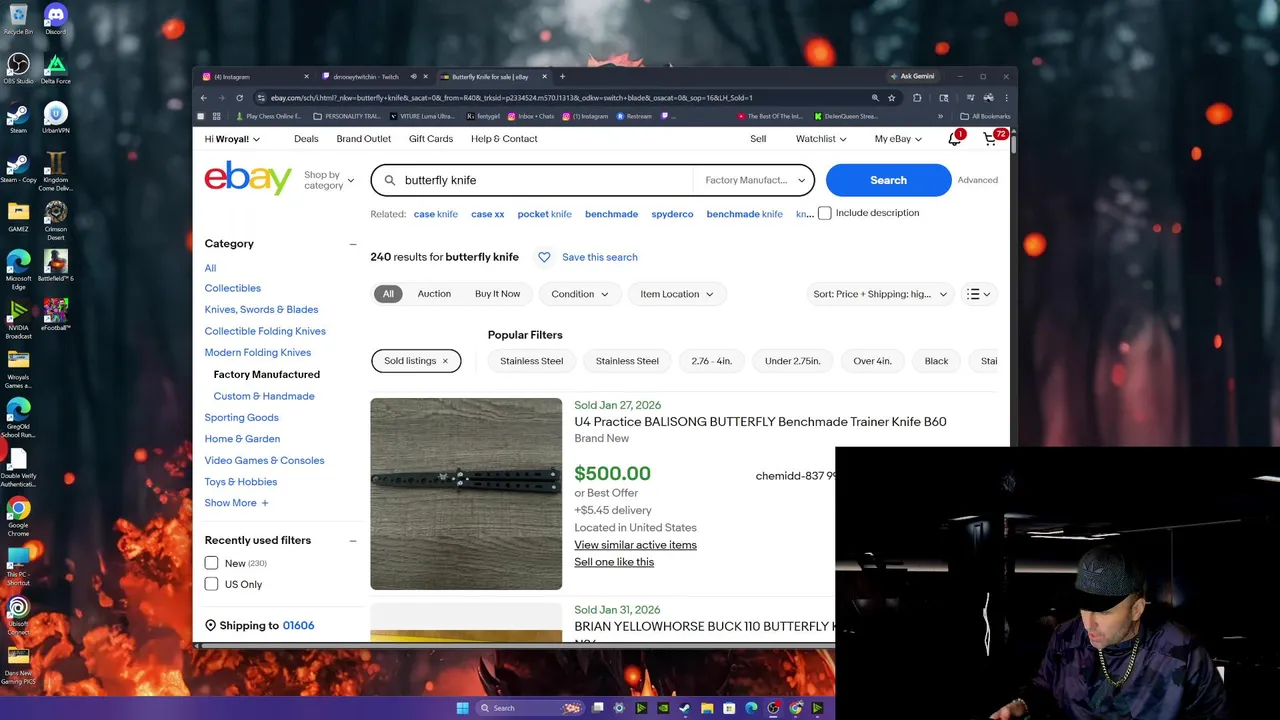Viewport: 1280px width, 720px height.
Task: Collapse the Category sidebar section
Action: (x=352, y=244)
